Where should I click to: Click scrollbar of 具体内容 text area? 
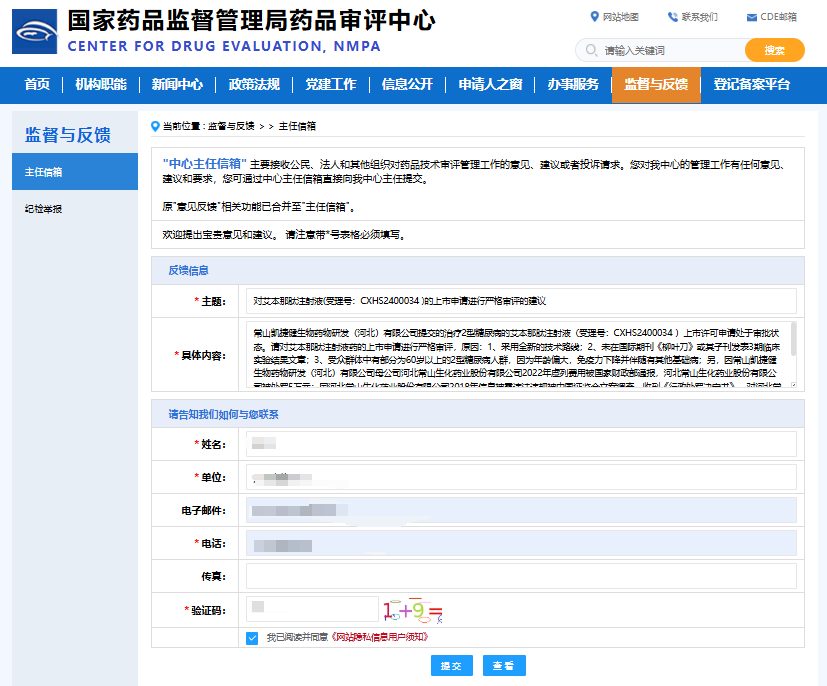(x=793, y=340)
